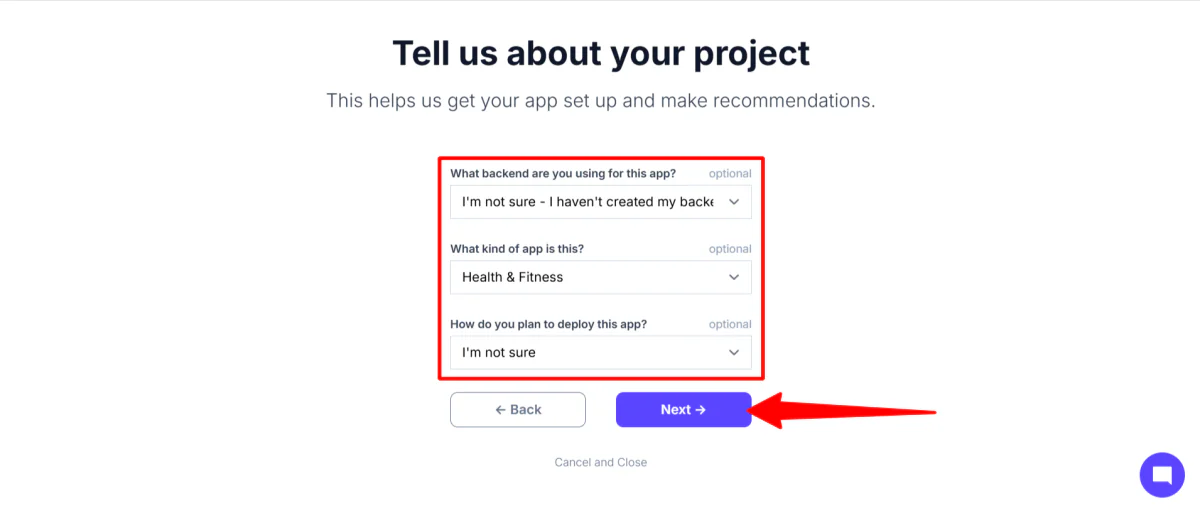Click "optional" beside the deploy question

[x=730, y=324]
